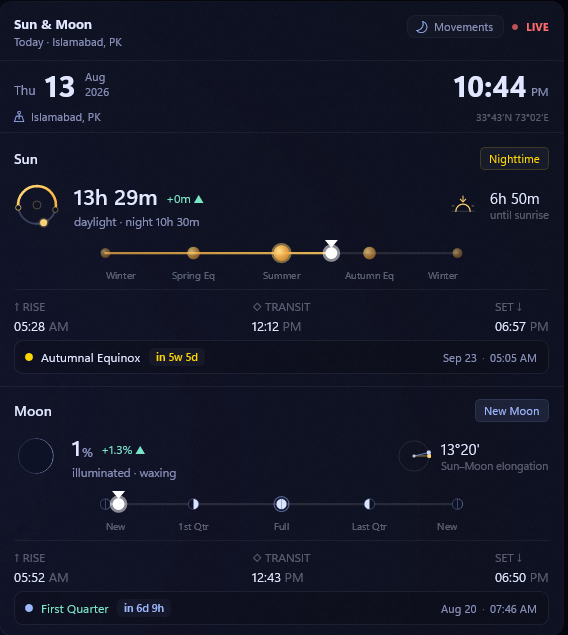Viewport: 568px width, 635px height.
Task: Select the Last Qtr phase icon
Action: point(369,504)
